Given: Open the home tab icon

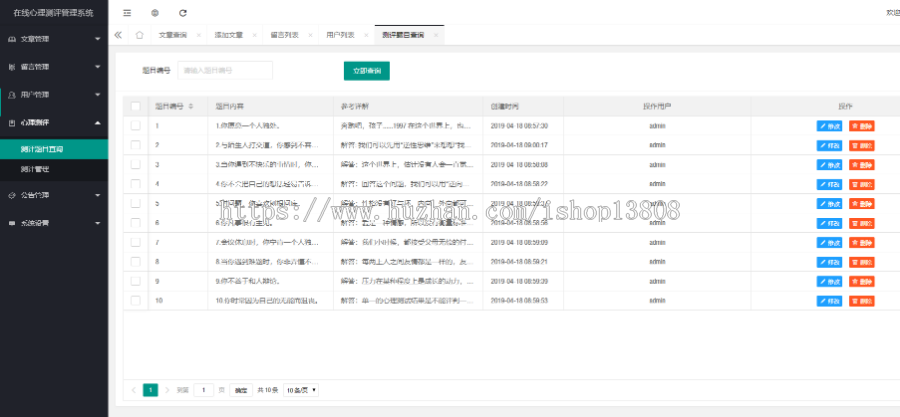Looking at the screenshot, I should (139, 35).
